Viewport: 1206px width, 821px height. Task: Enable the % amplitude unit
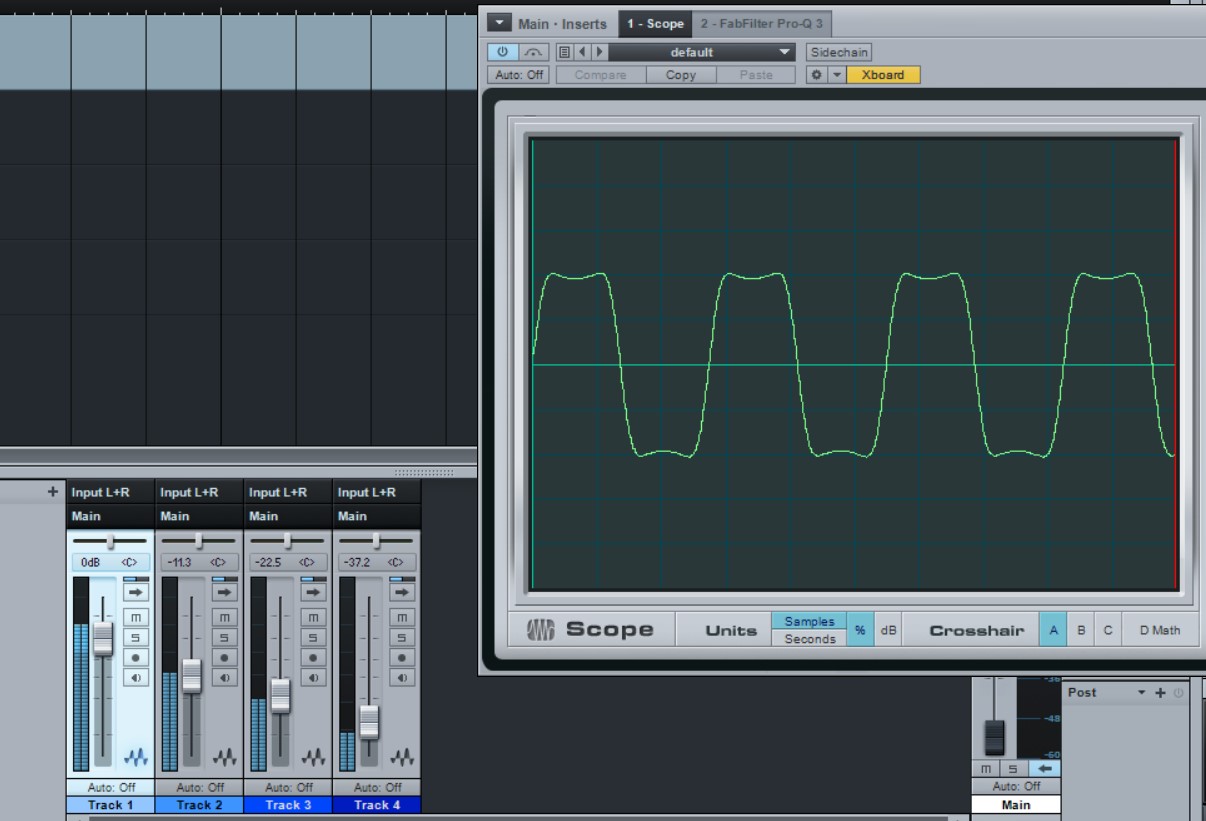860,630
